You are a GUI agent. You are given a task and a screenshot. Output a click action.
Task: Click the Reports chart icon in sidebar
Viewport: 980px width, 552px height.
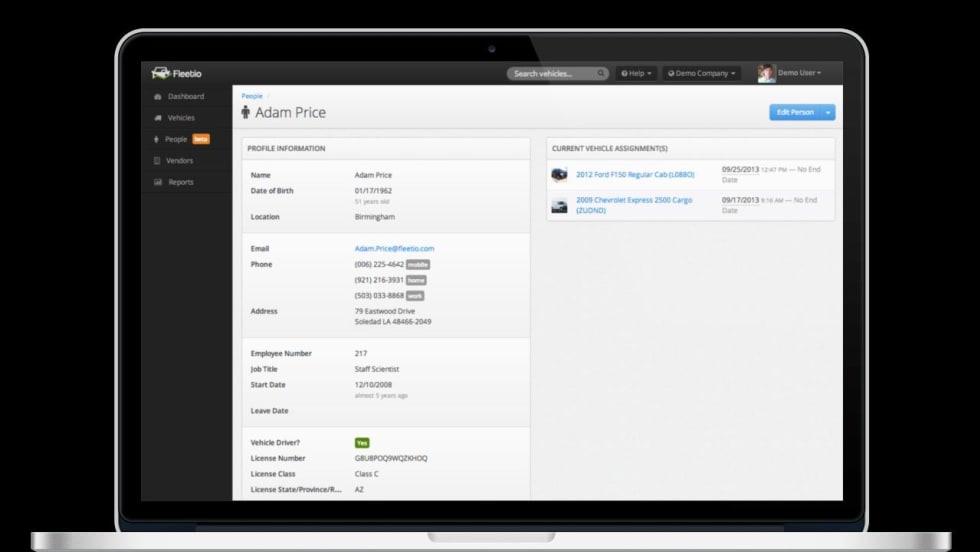[x=158, y=183]
